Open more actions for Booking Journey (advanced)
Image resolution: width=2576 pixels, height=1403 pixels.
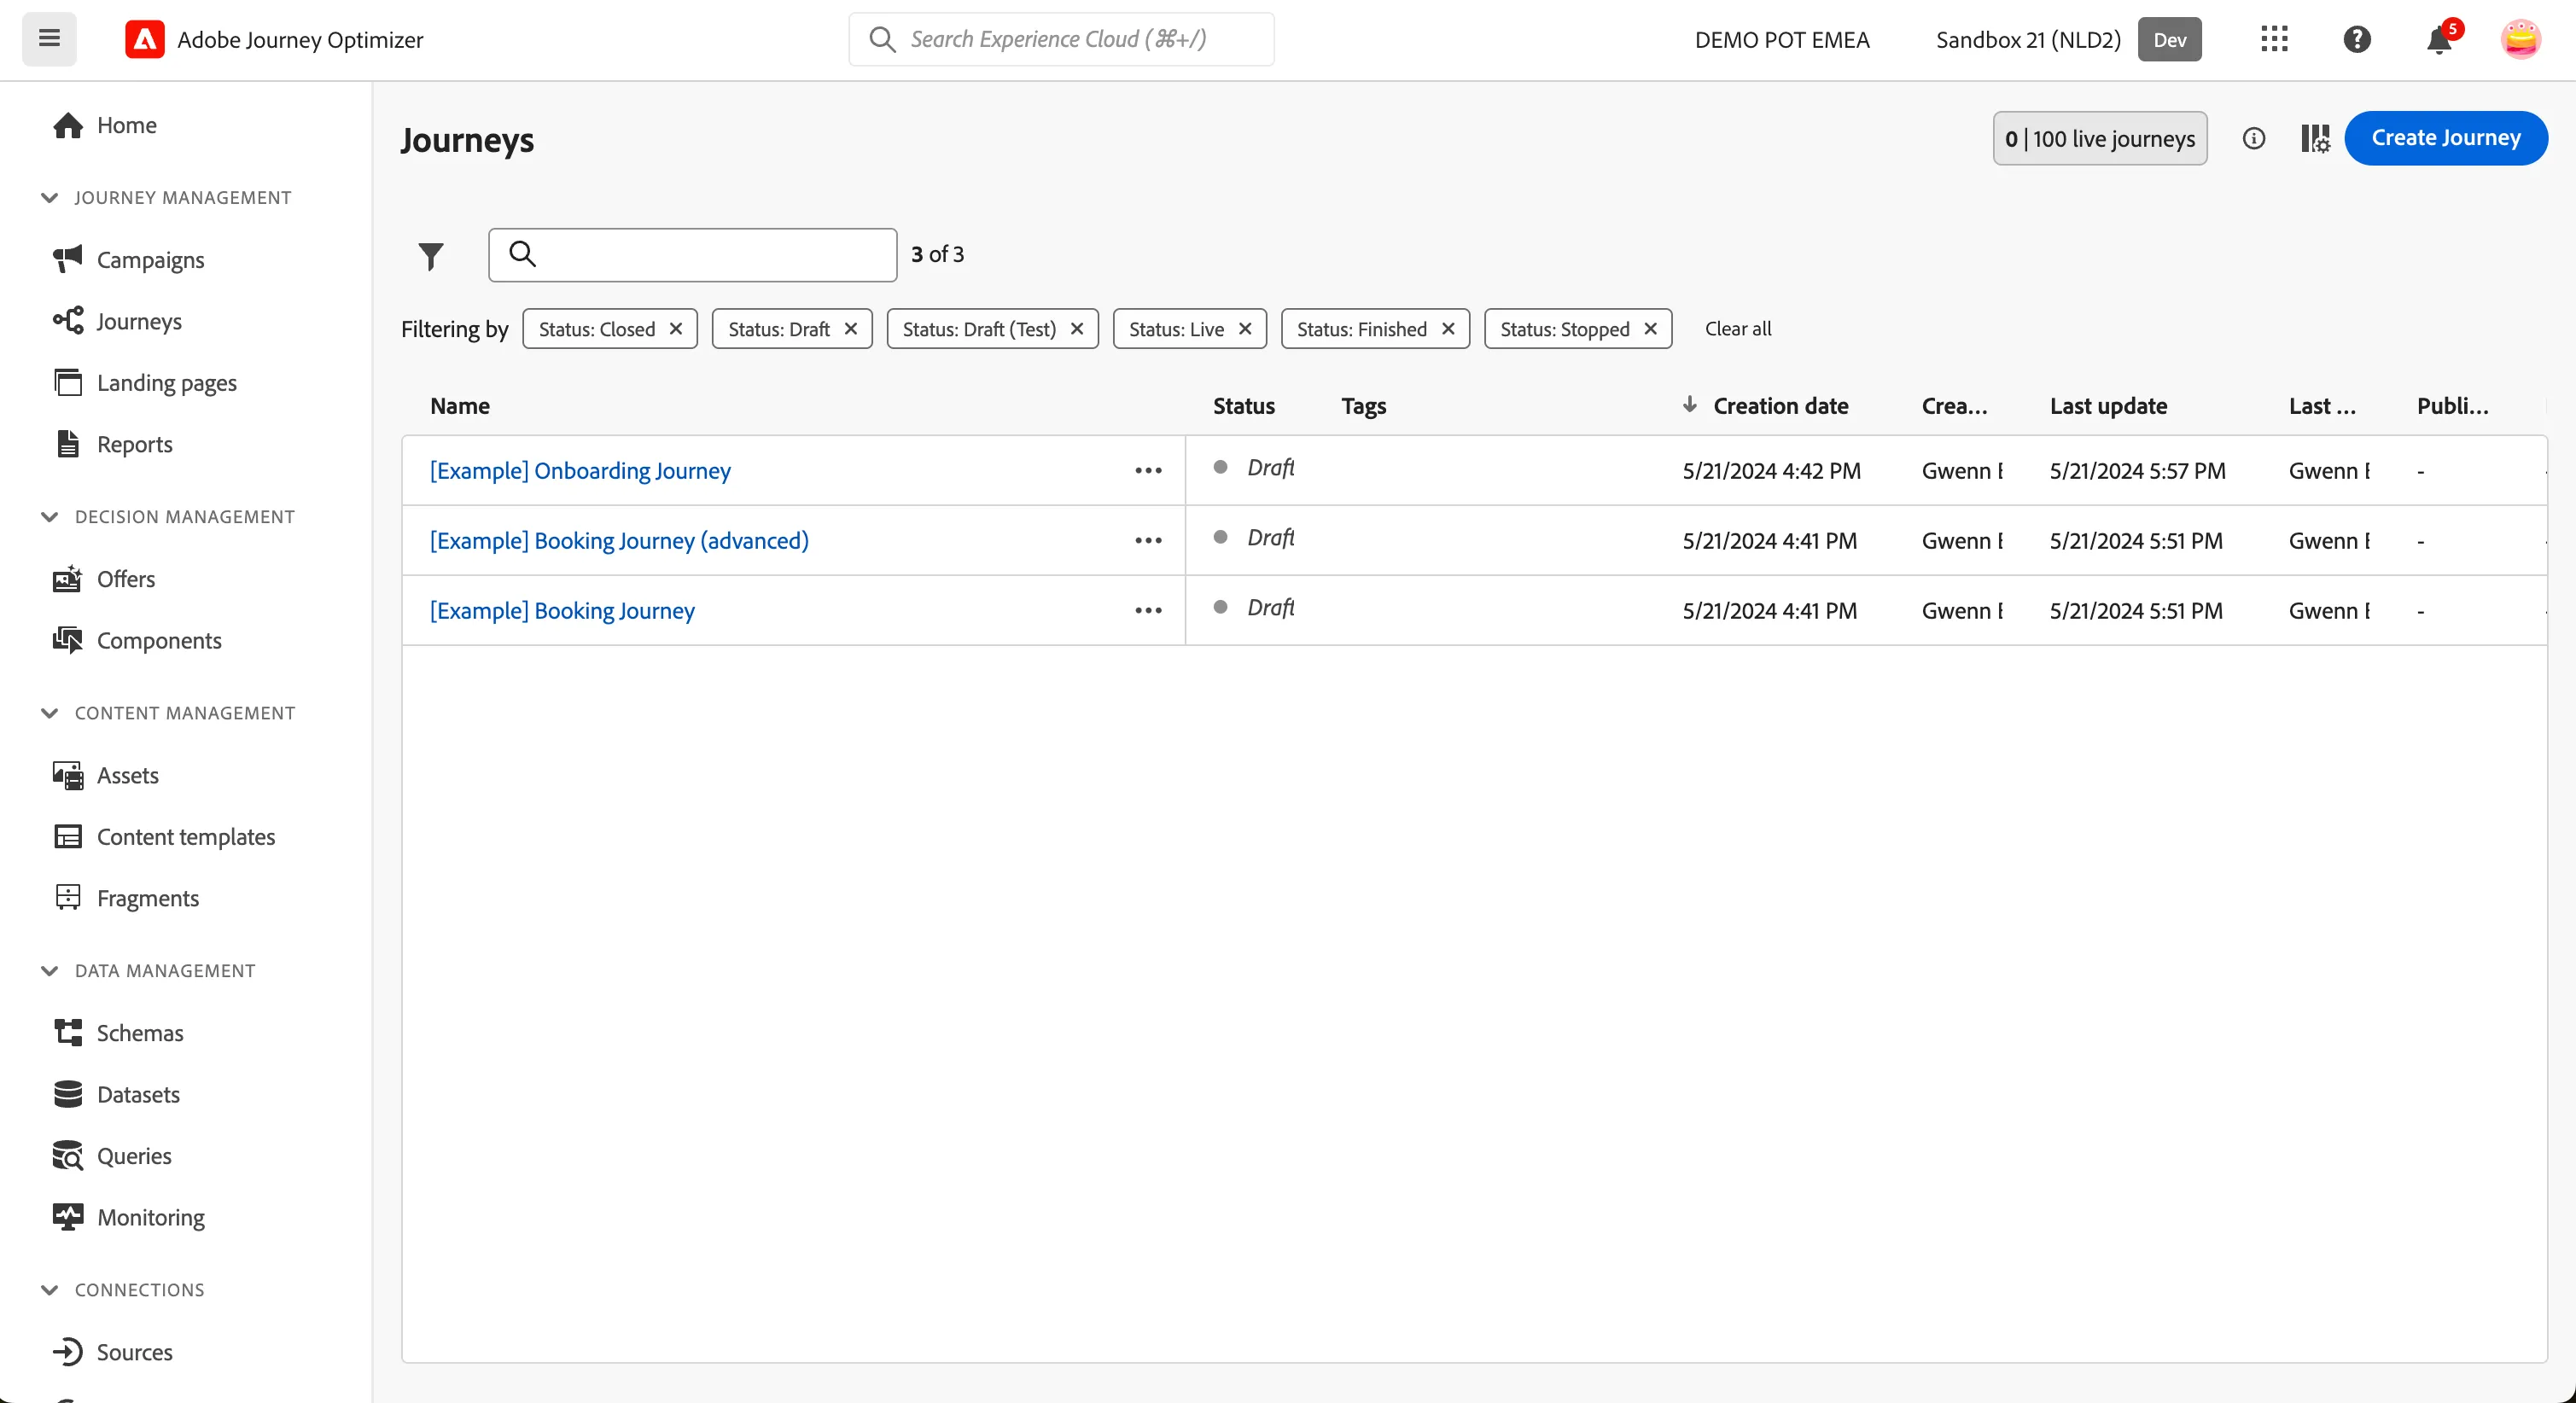[x=1148, y=540]
